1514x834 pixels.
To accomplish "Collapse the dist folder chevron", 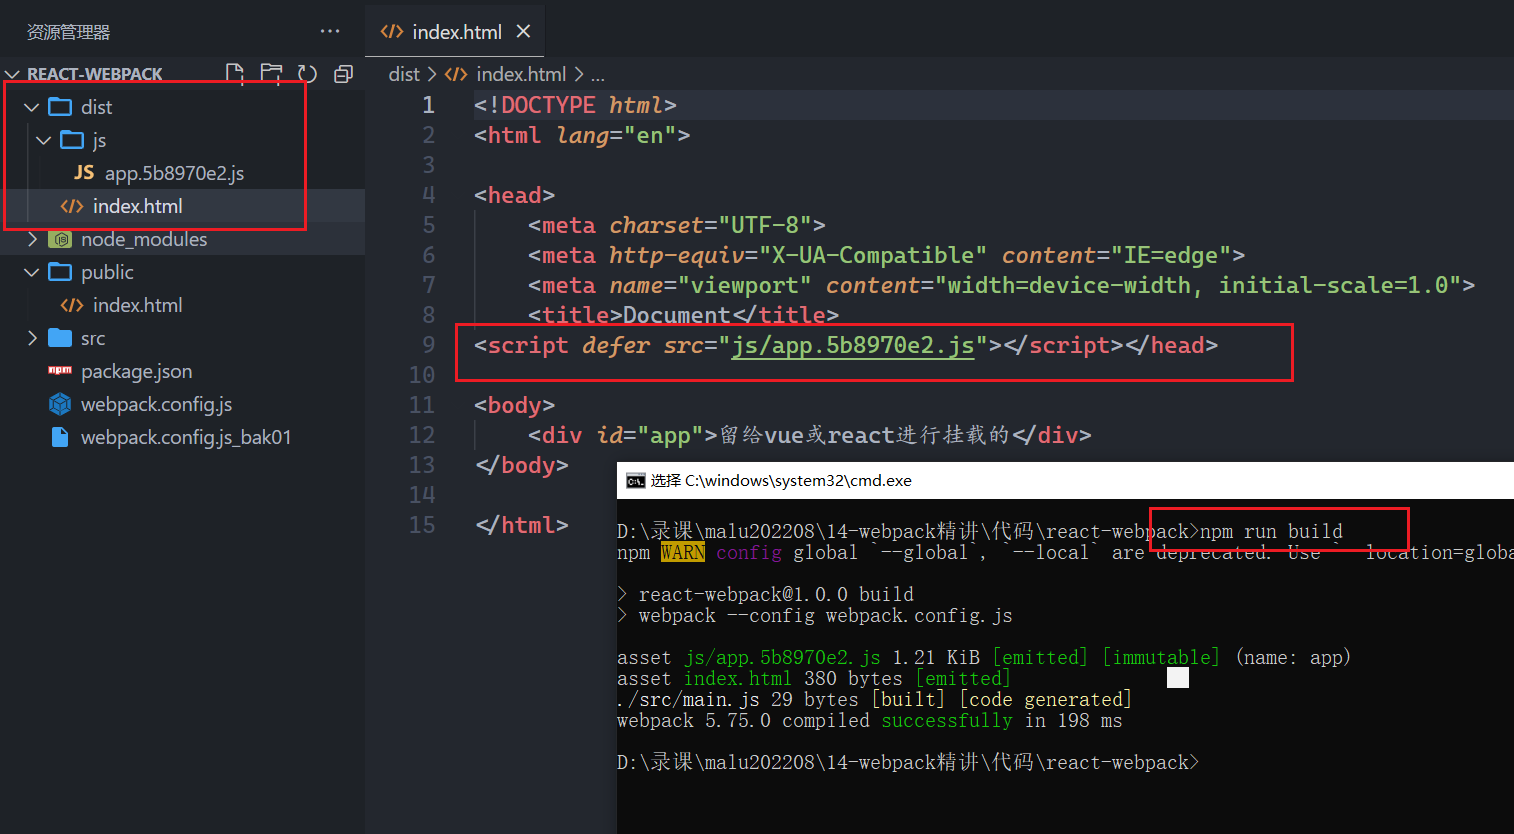I will coord(32,107).
